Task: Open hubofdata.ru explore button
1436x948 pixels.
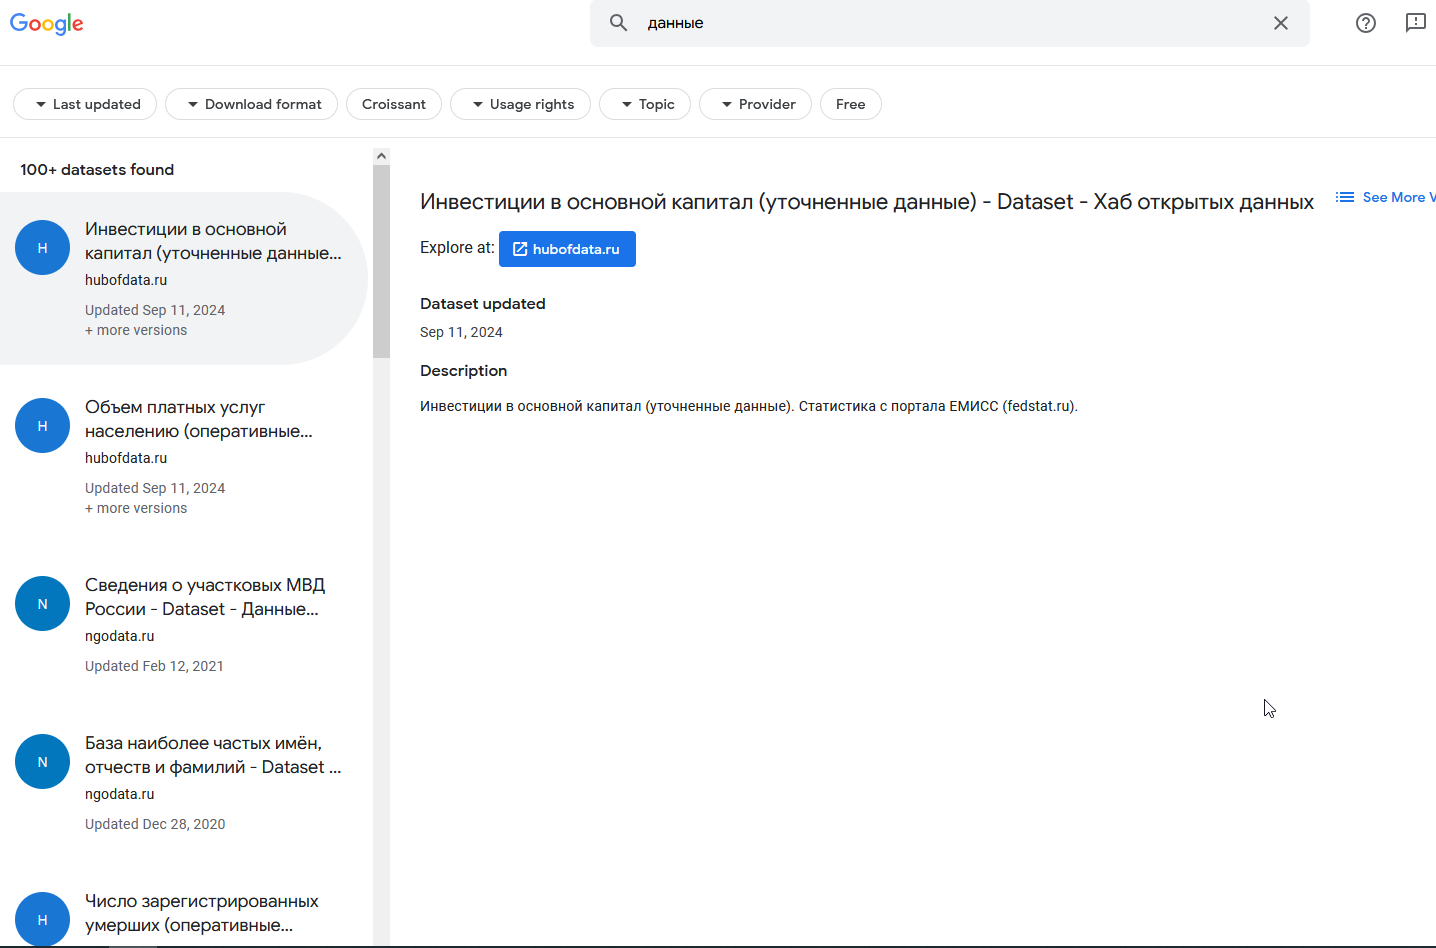Action: [x=567, y=249]
